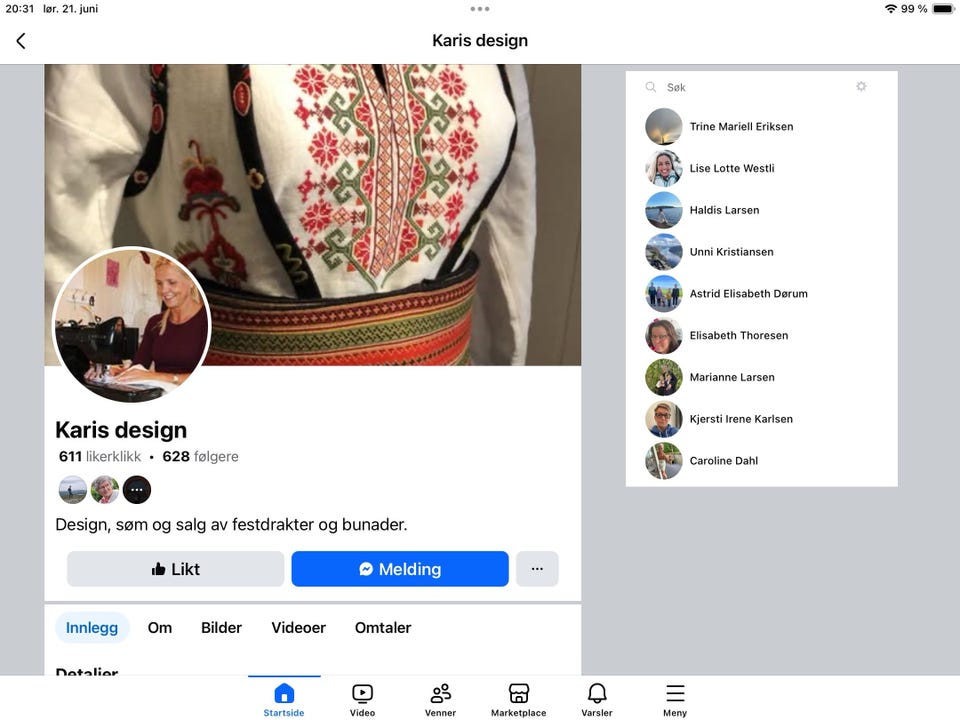View Karis design profile picture
Screen dimensions: 960x720
[x=132, y=324]
